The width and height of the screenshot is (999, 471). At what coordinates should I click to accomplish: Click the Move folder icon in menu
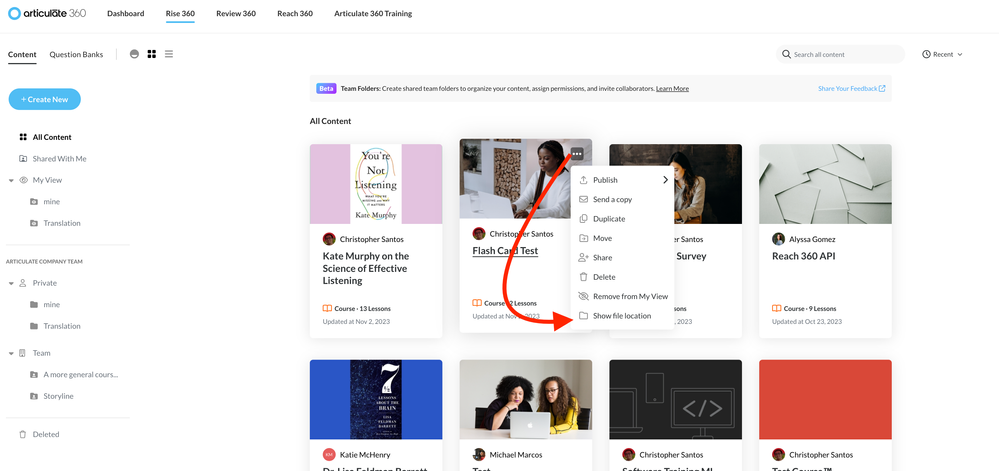583,238
